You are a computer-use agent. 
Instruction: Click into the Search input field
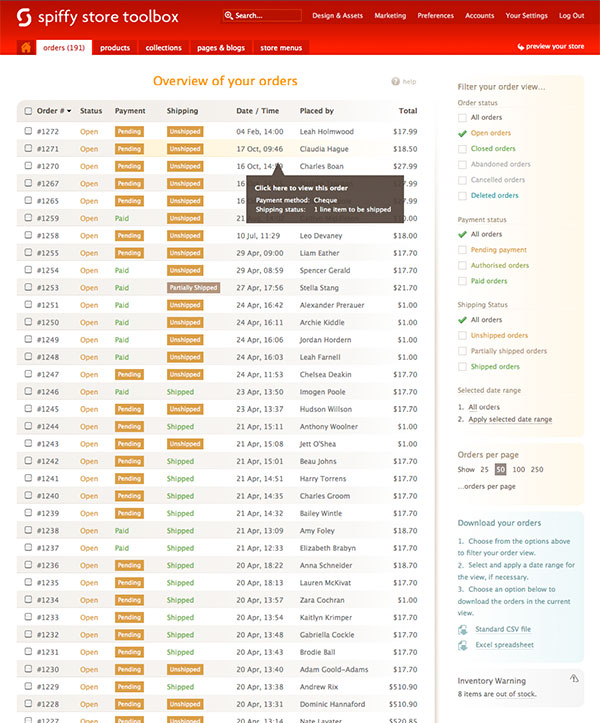point(262,16)
